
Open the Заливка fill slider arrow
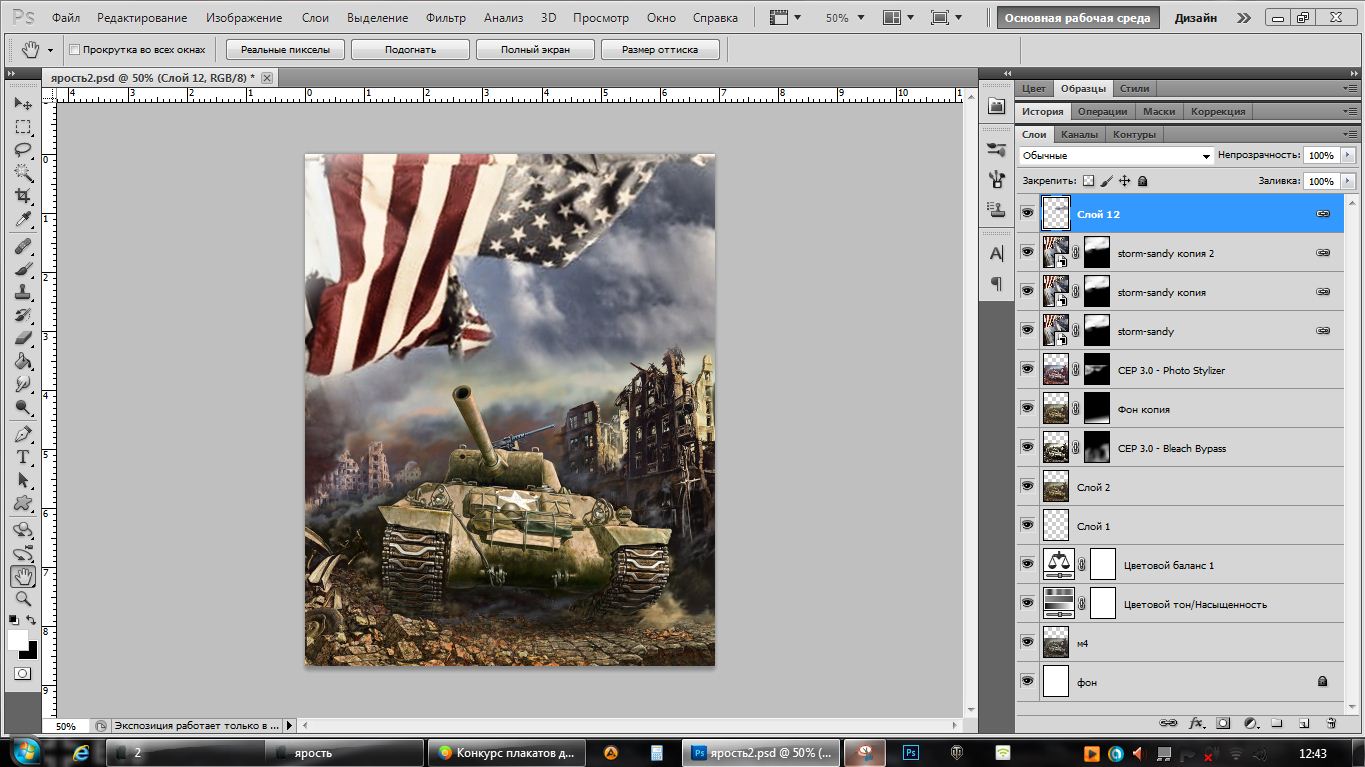(1348, 181)
